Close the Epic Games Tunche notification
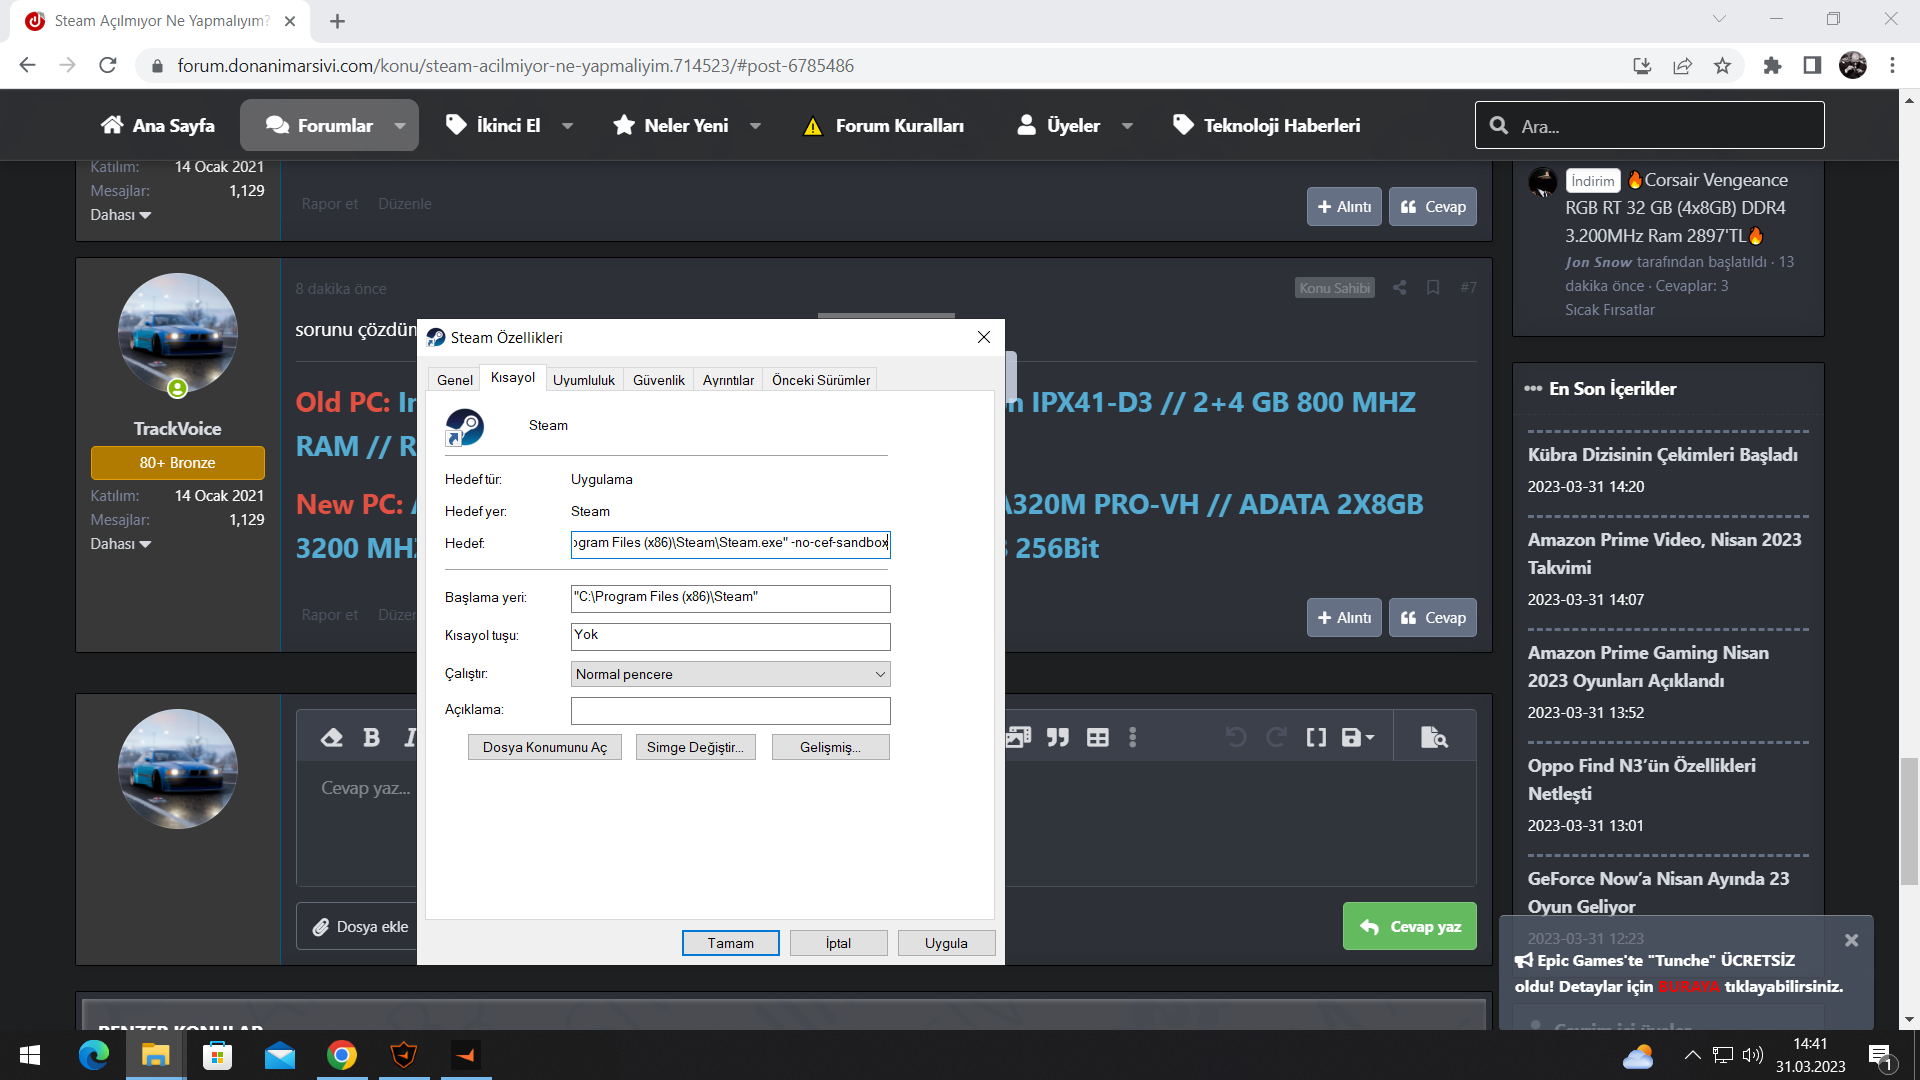 coord(1851,940)
